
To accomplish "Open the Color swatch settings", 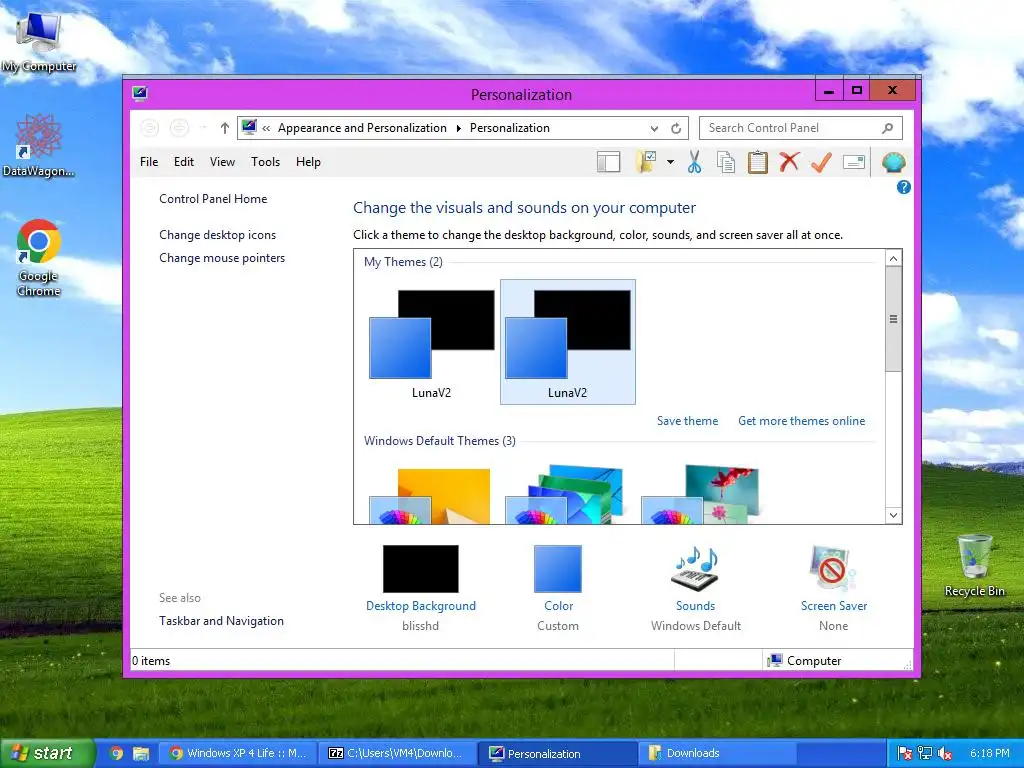I will coord(558,569).
